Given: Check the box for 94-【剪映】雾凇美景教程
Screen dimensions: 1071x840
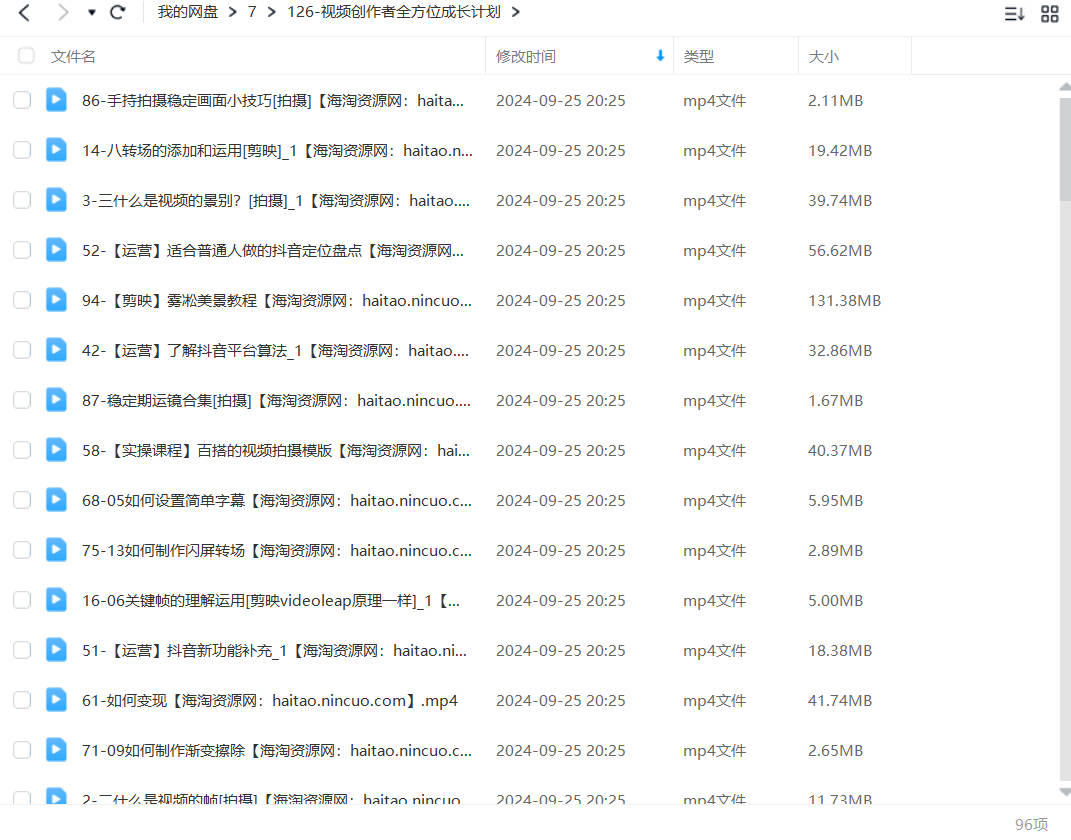Looking at the screenshot, I should click(22, 300).
